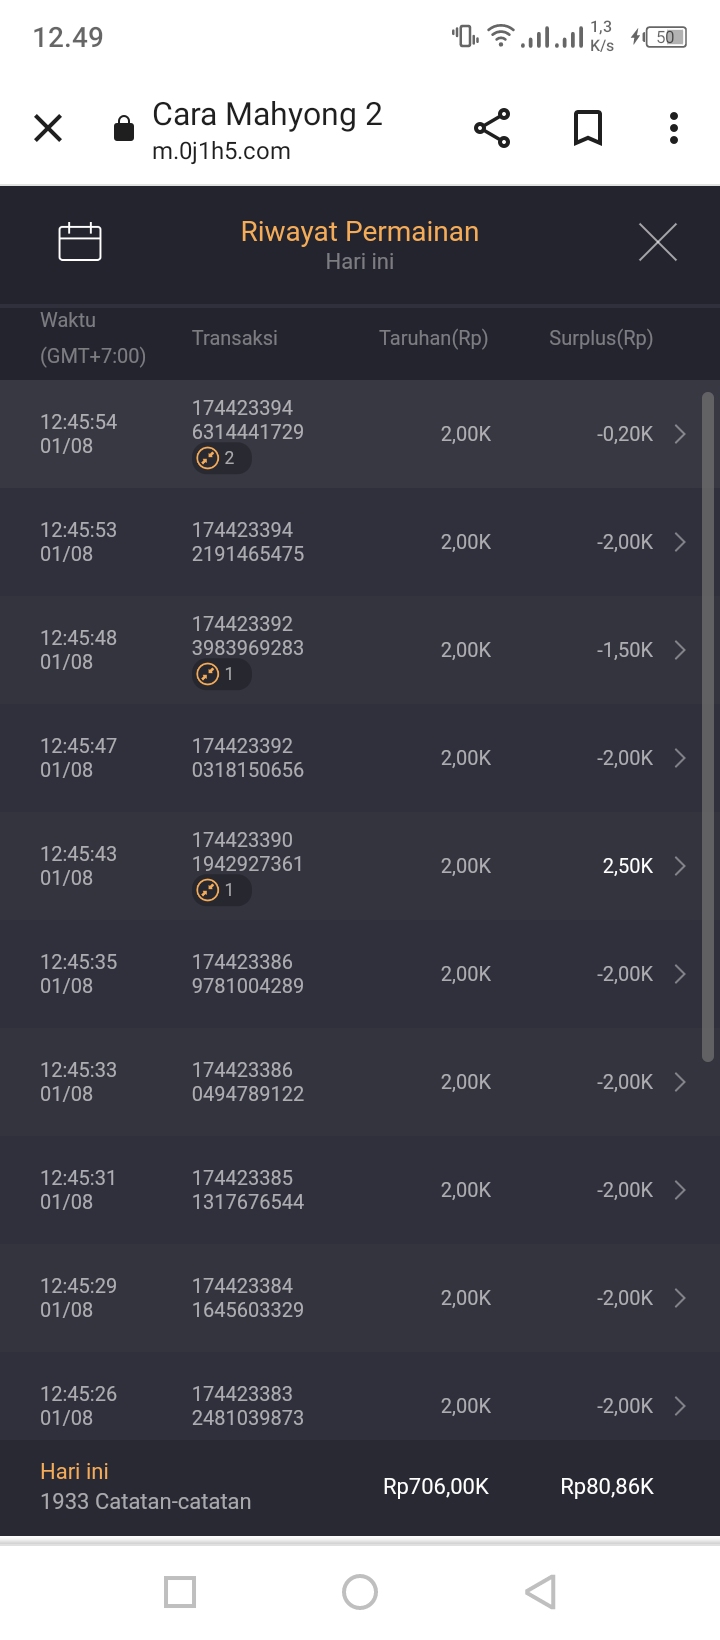Close the browser tab with the X
Screen dimensions: 720x1640
pyautogui.click(x=48, y=128)
